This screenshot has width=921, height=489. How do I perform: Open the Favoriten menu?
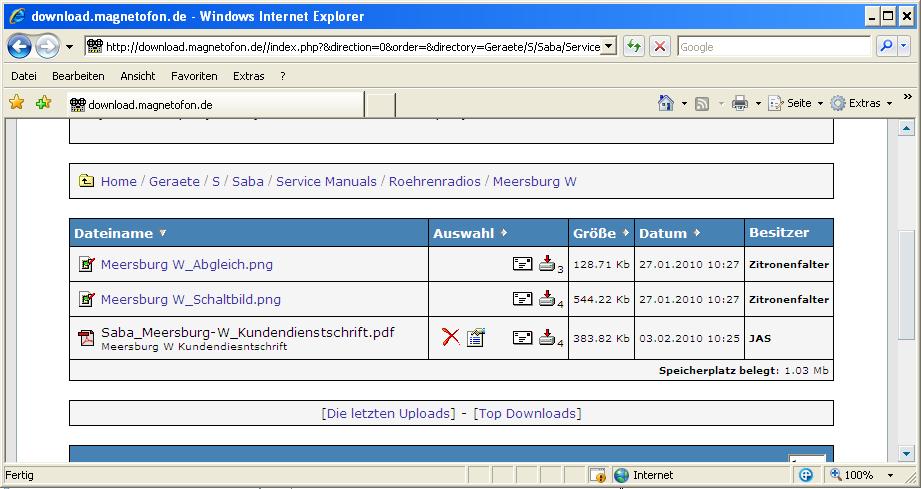(x=194, y=76)
